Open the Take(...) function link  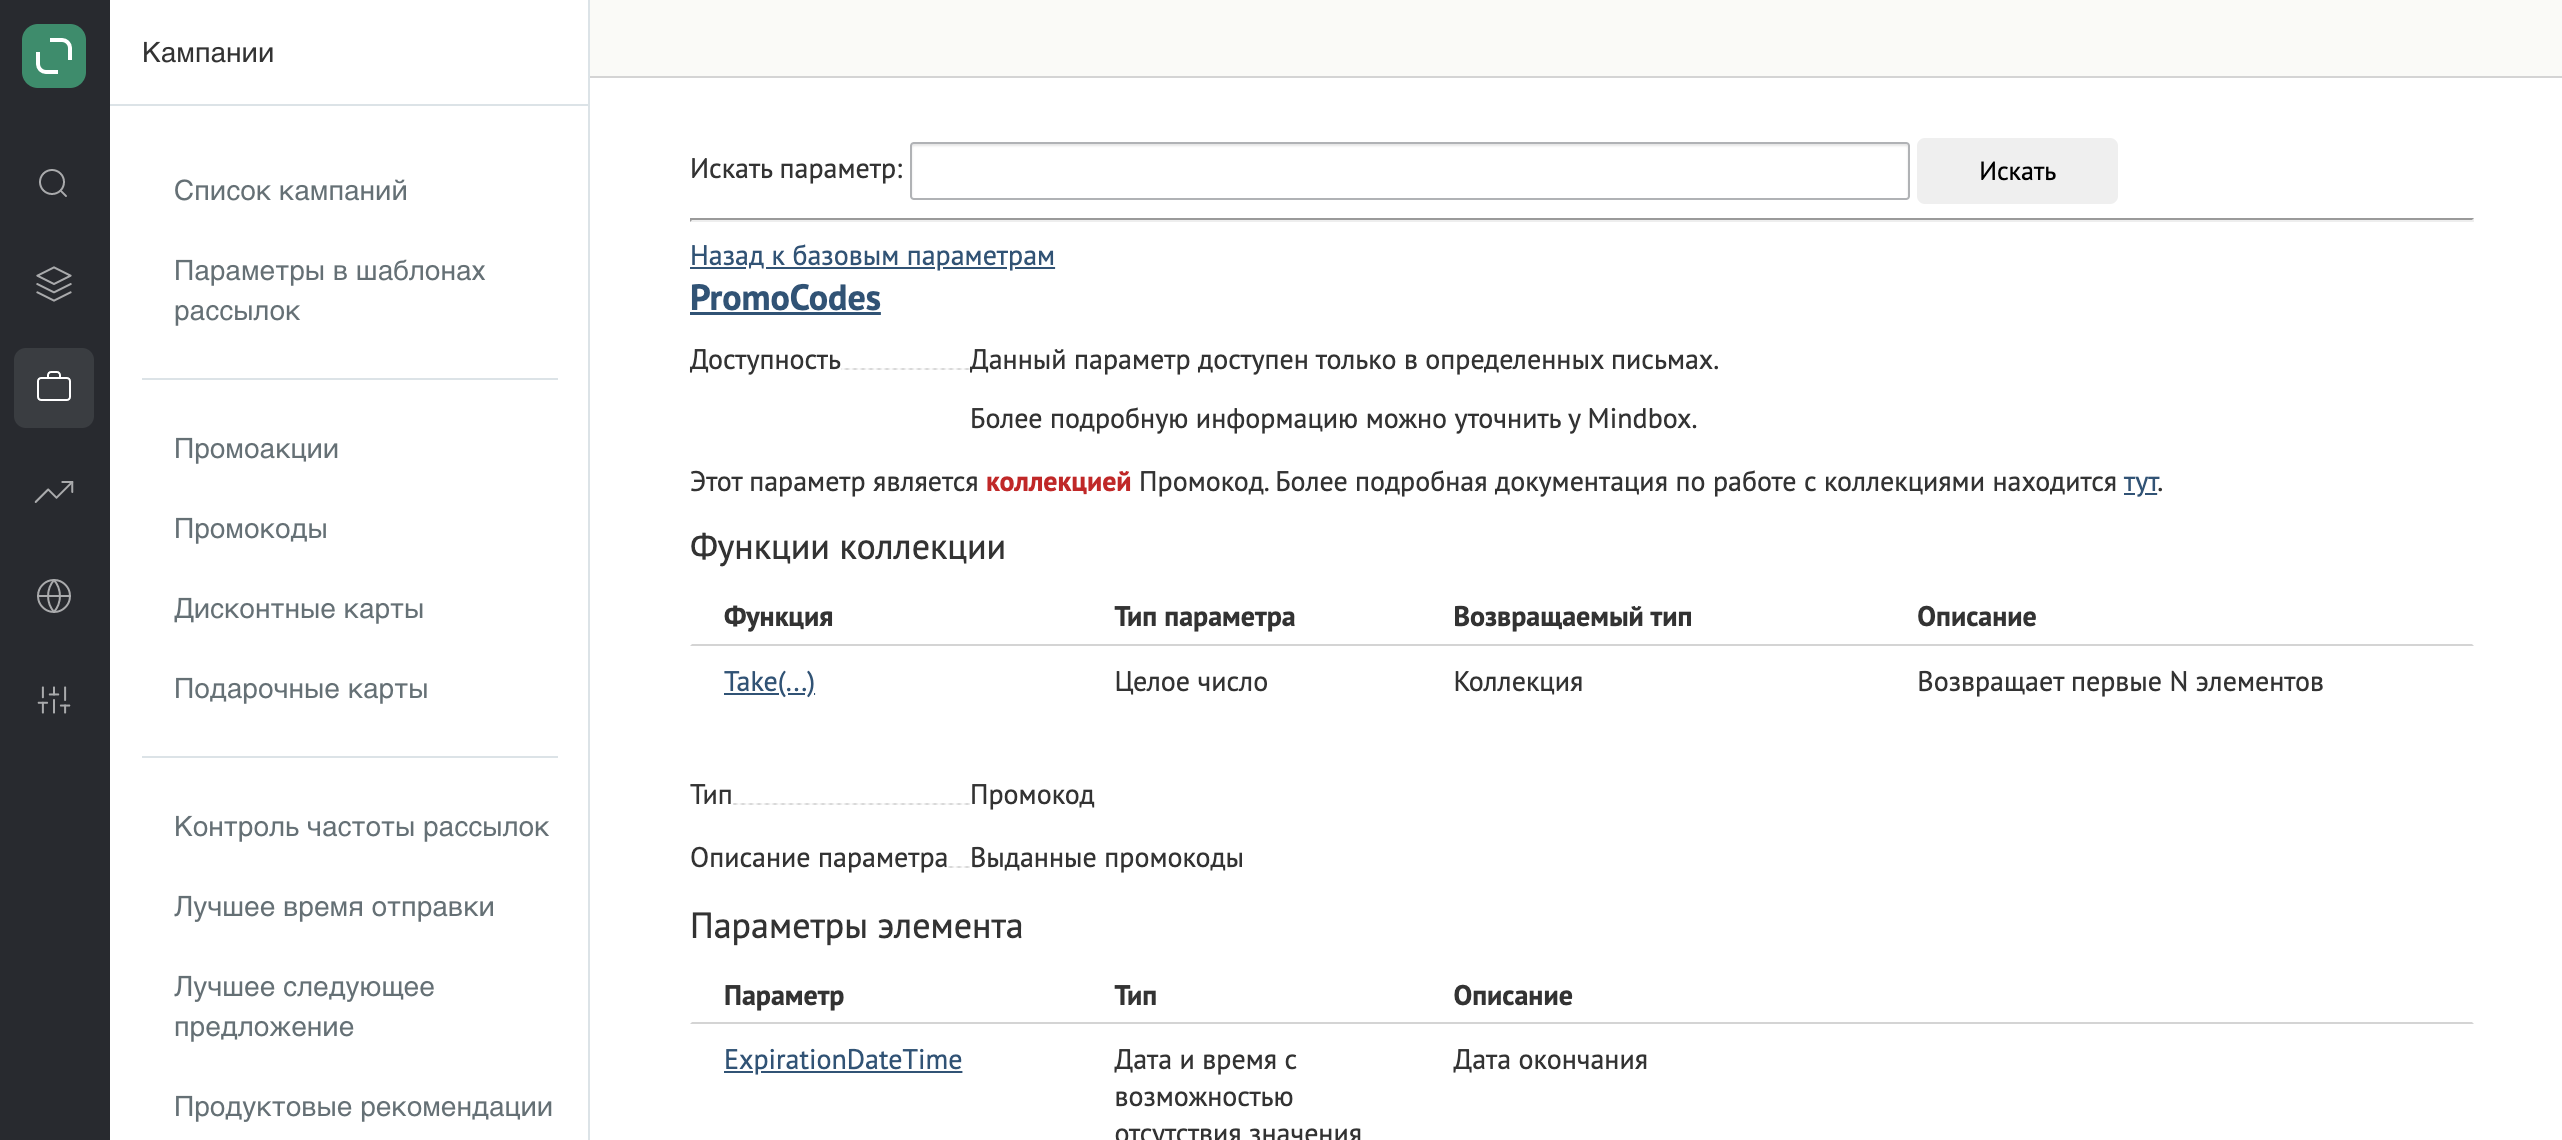click(769, 682)
